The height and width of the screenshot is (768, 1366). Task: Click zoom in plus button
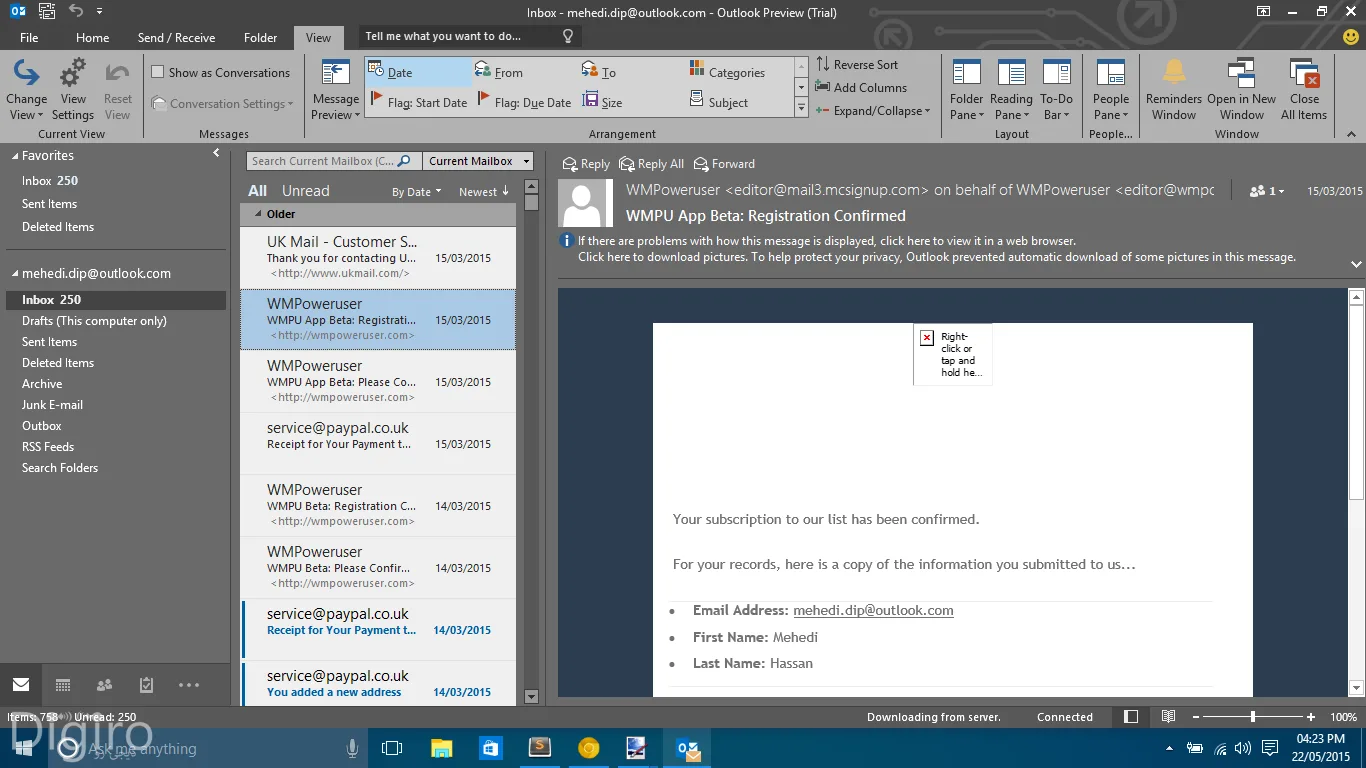click(x=1311, y=717)
